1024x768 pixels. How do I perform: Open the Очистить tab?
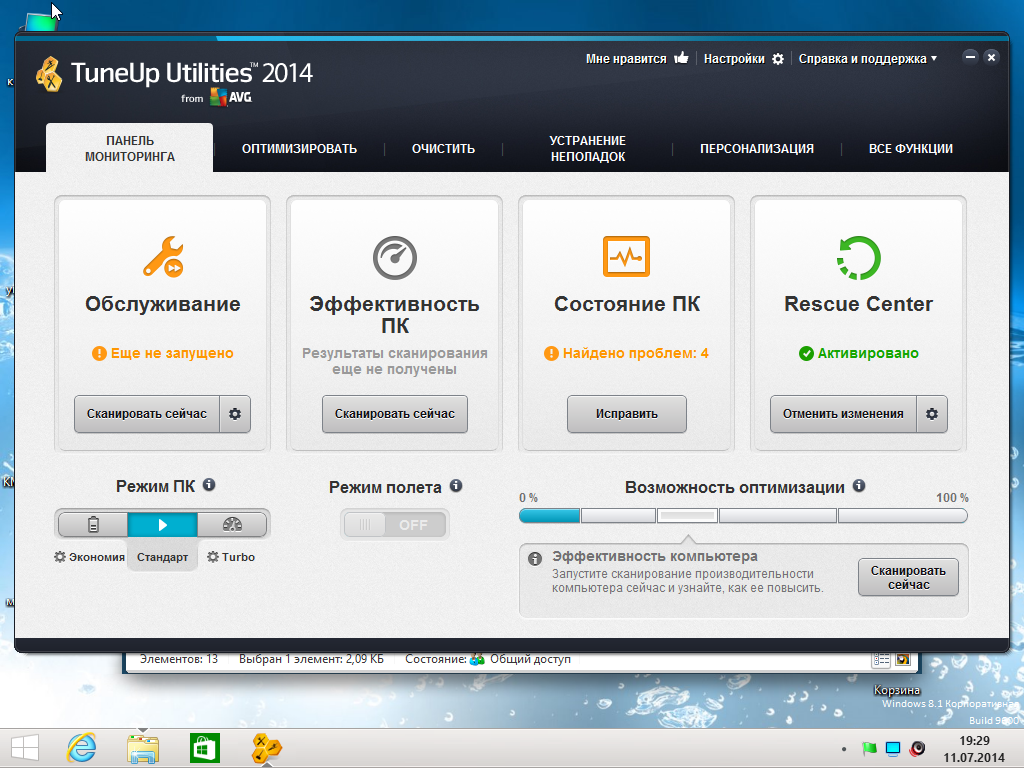coord(443,149)
